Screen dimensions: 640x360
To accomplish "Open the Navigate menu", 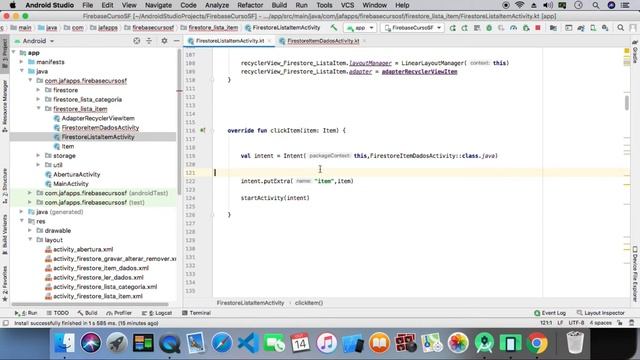I will click(x=158, y=5).
